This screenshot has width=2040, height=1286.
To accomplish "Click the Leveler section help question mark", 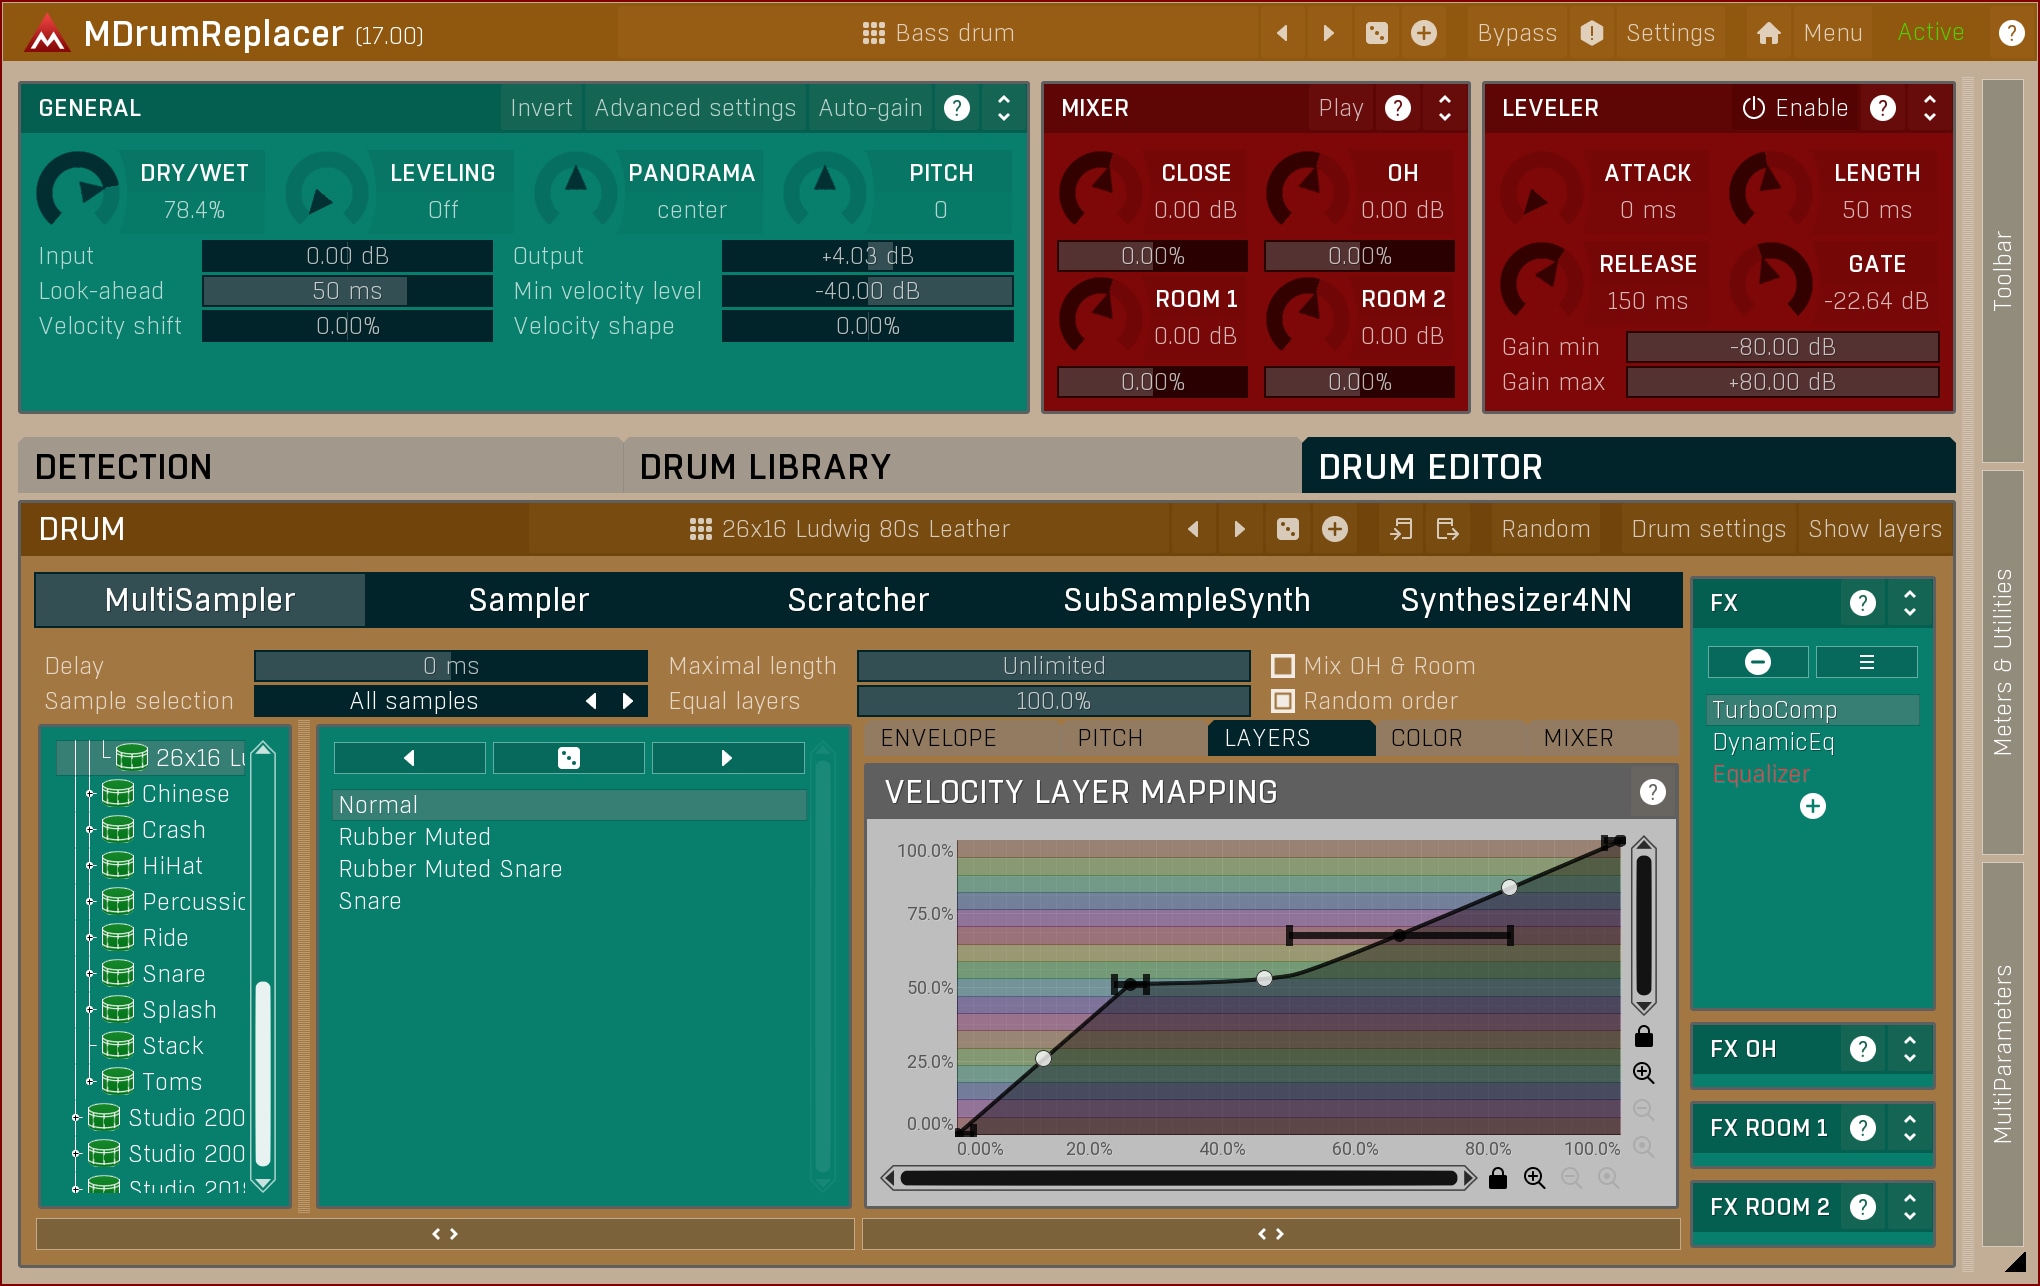I will (1882, 108).
